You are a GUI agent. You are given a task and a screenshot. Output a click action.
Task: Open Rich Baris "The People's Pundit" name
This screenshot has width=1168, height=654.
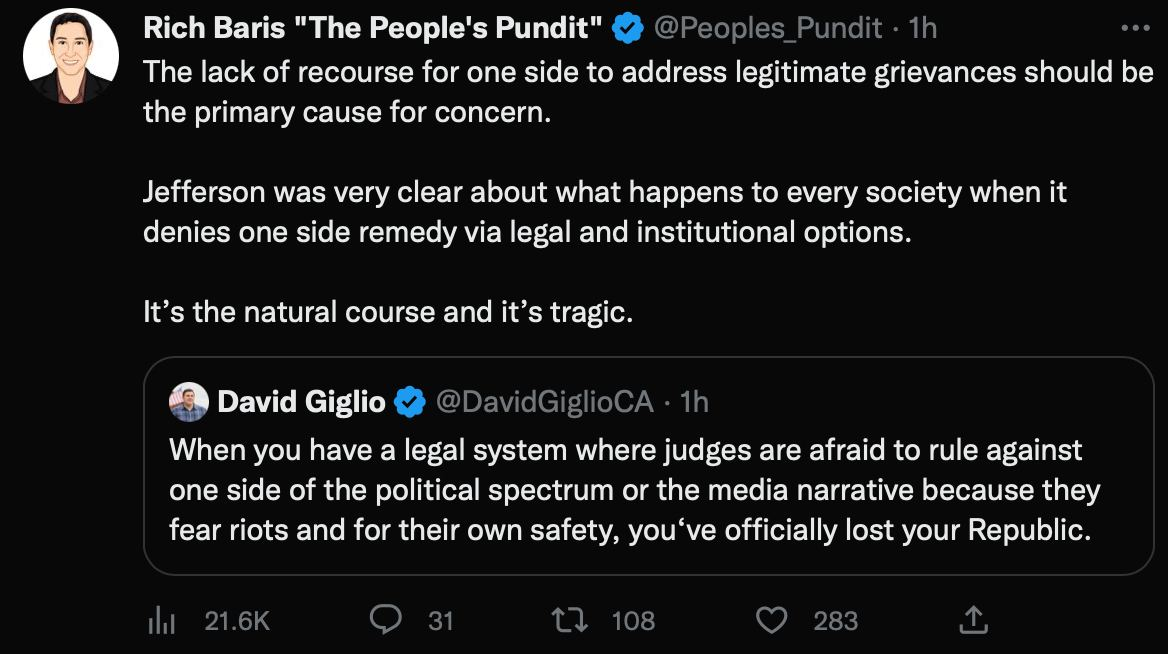pyautogui.click(x=372, y=29)
